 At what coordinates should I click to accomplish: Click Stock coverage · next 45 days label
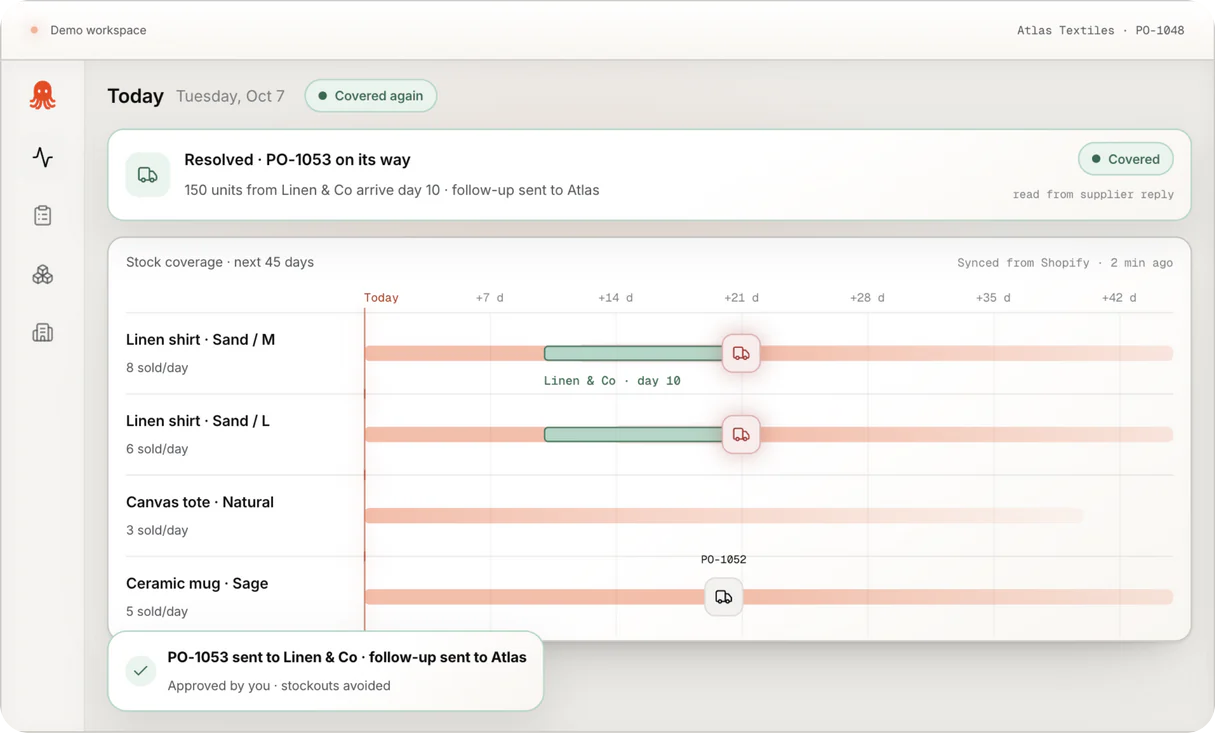coord(220,262)
